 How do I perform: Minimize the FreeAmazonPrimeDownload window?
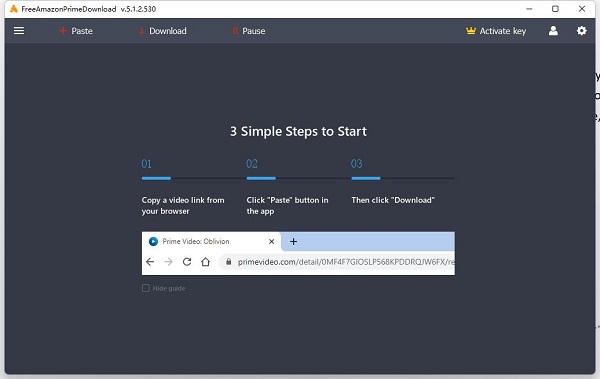[529, 9]
